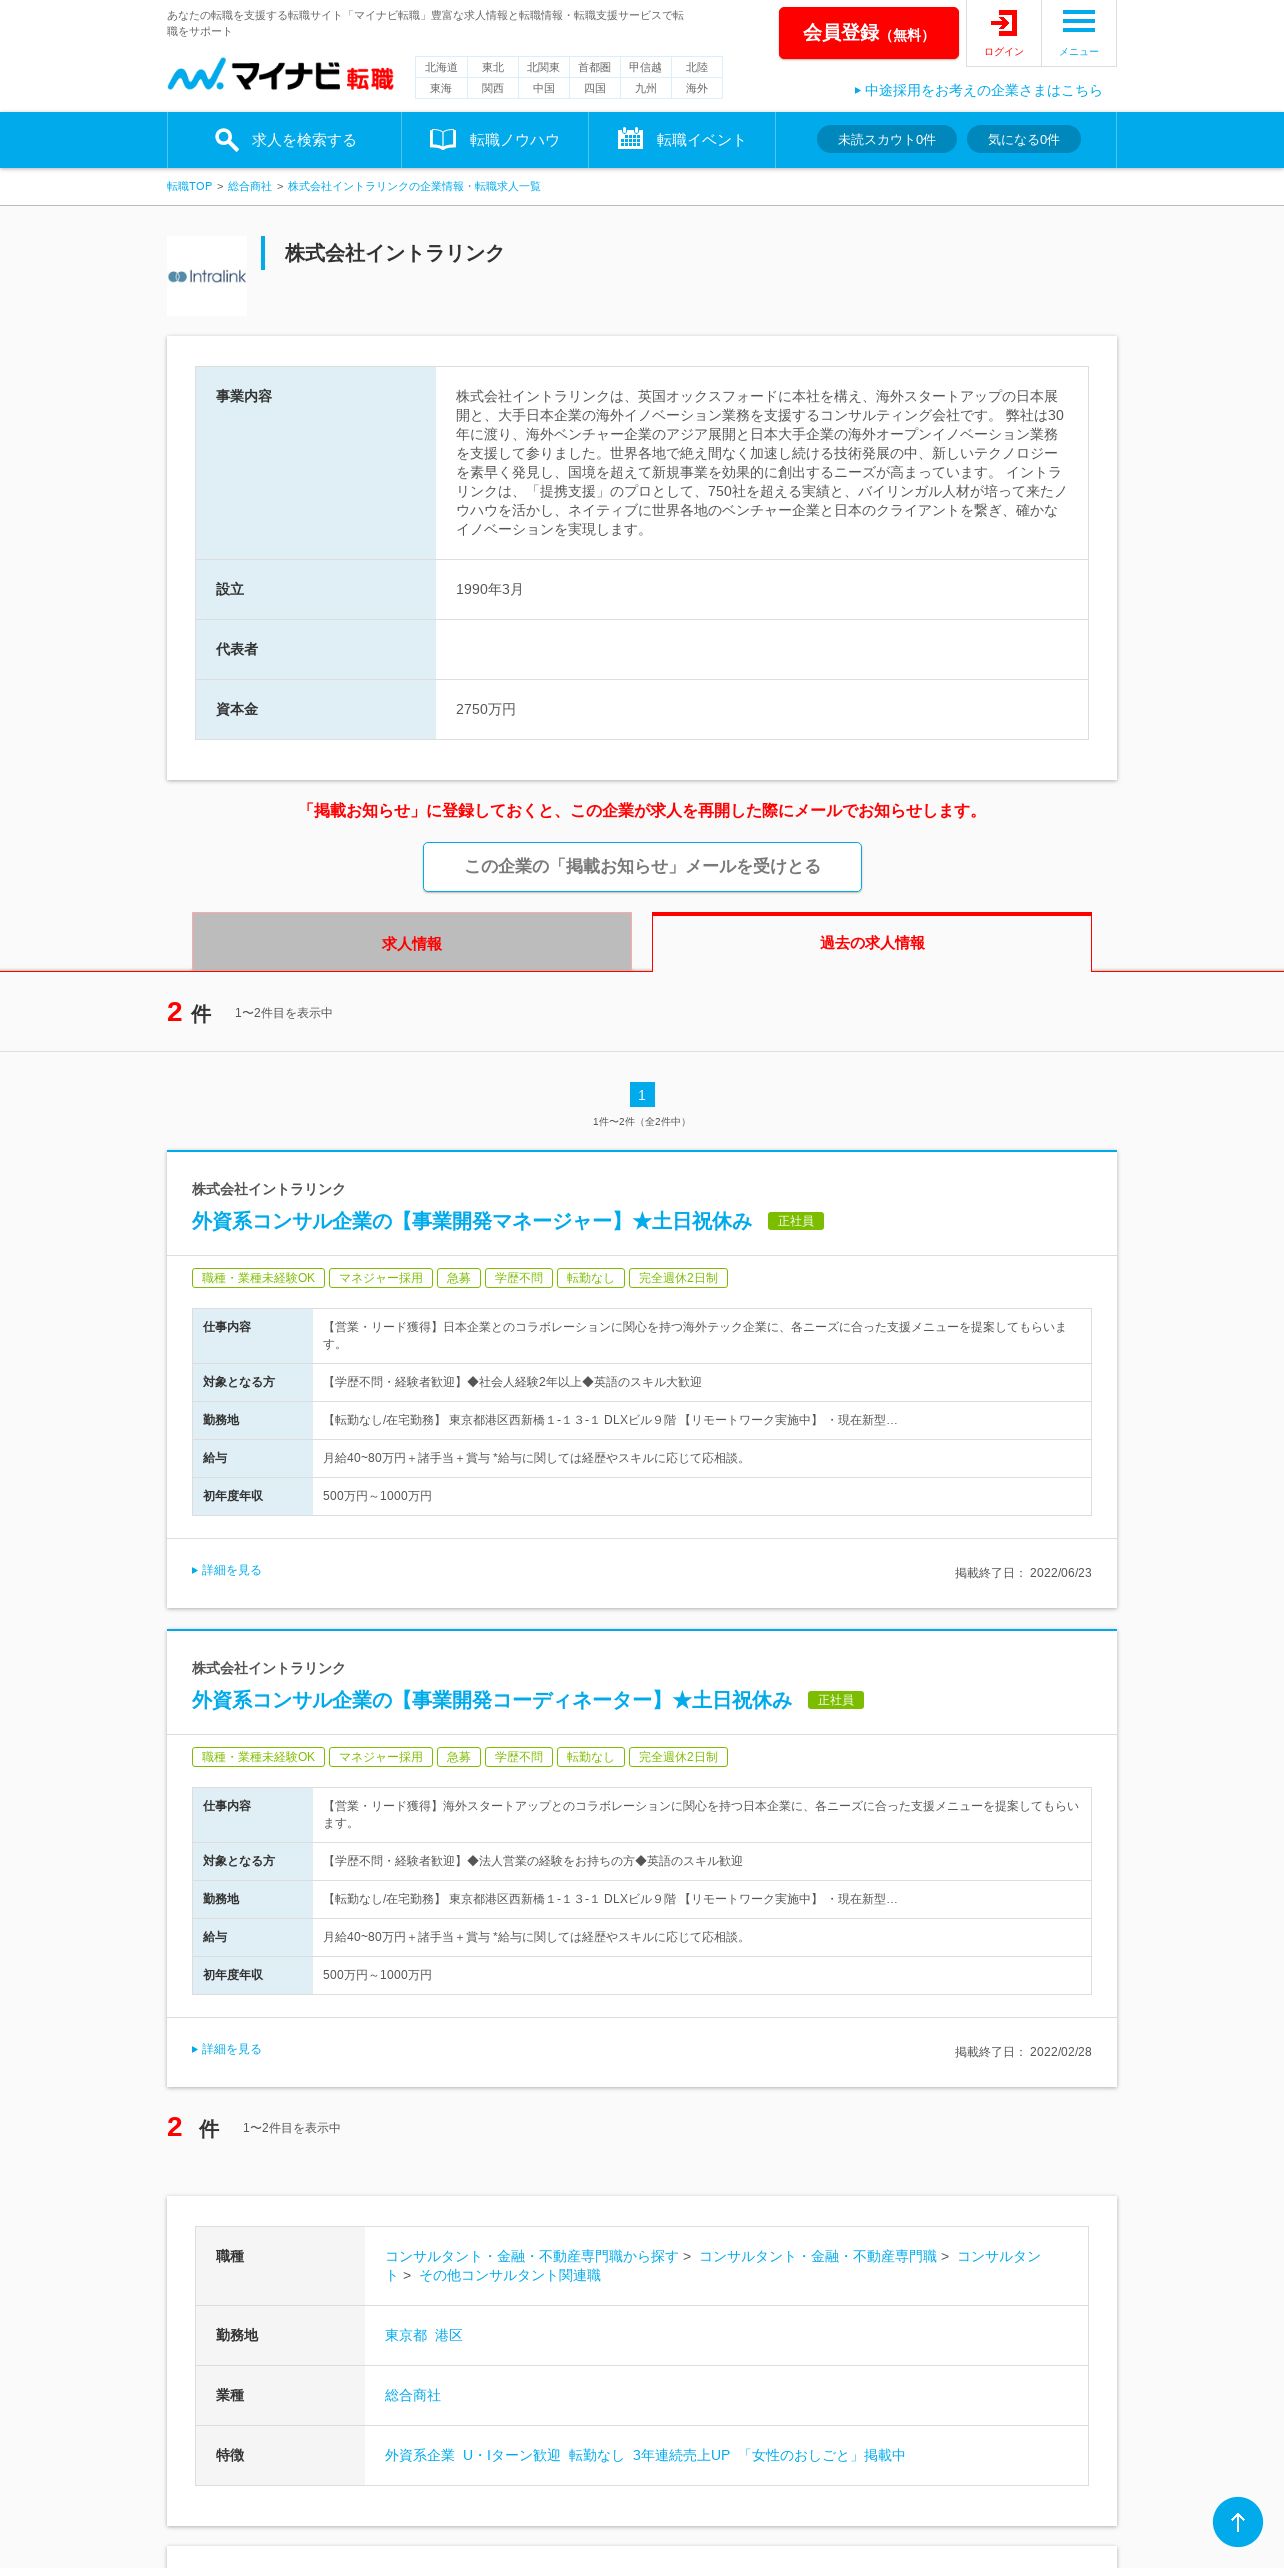Click the 掲載お知らせ mail subscription button
The width and height of the screenshot is (1284, 2568).
click(642, 866)
